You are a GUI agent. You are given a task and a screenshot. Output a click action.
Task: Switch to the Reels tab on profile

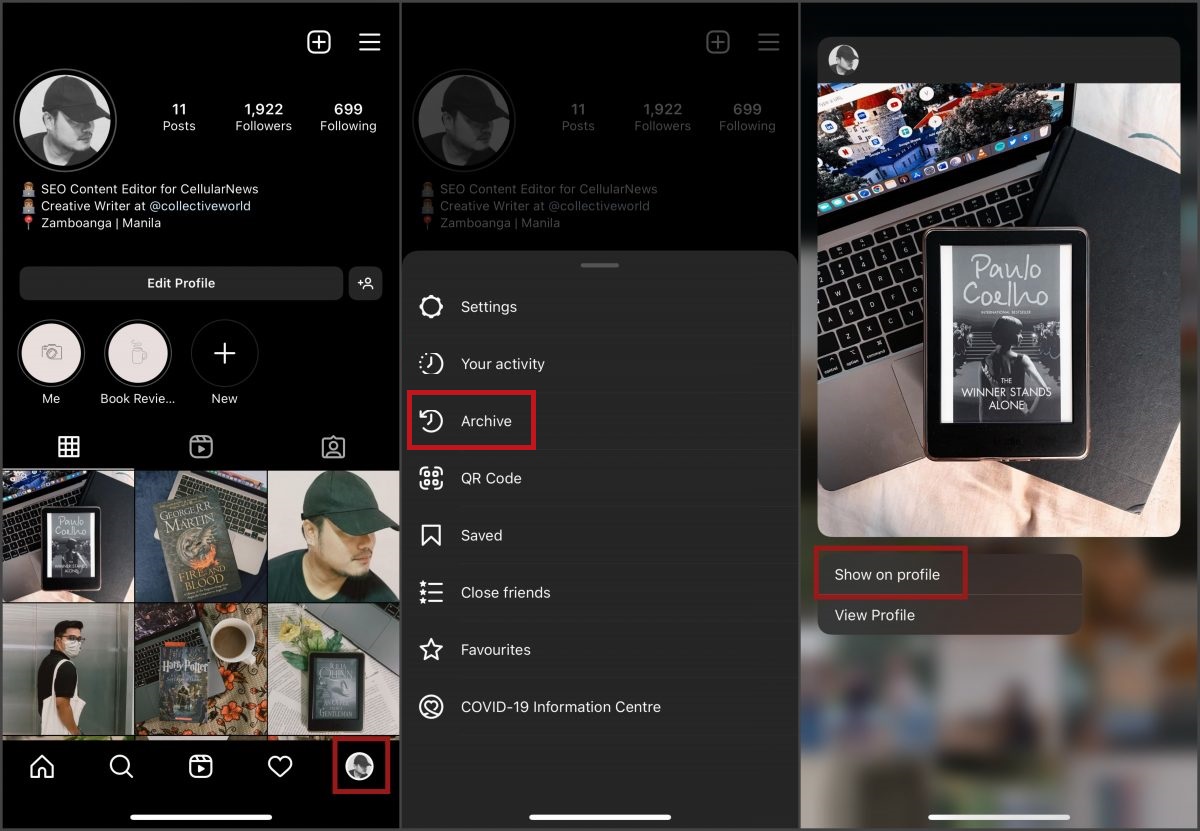tap(201, 447)
